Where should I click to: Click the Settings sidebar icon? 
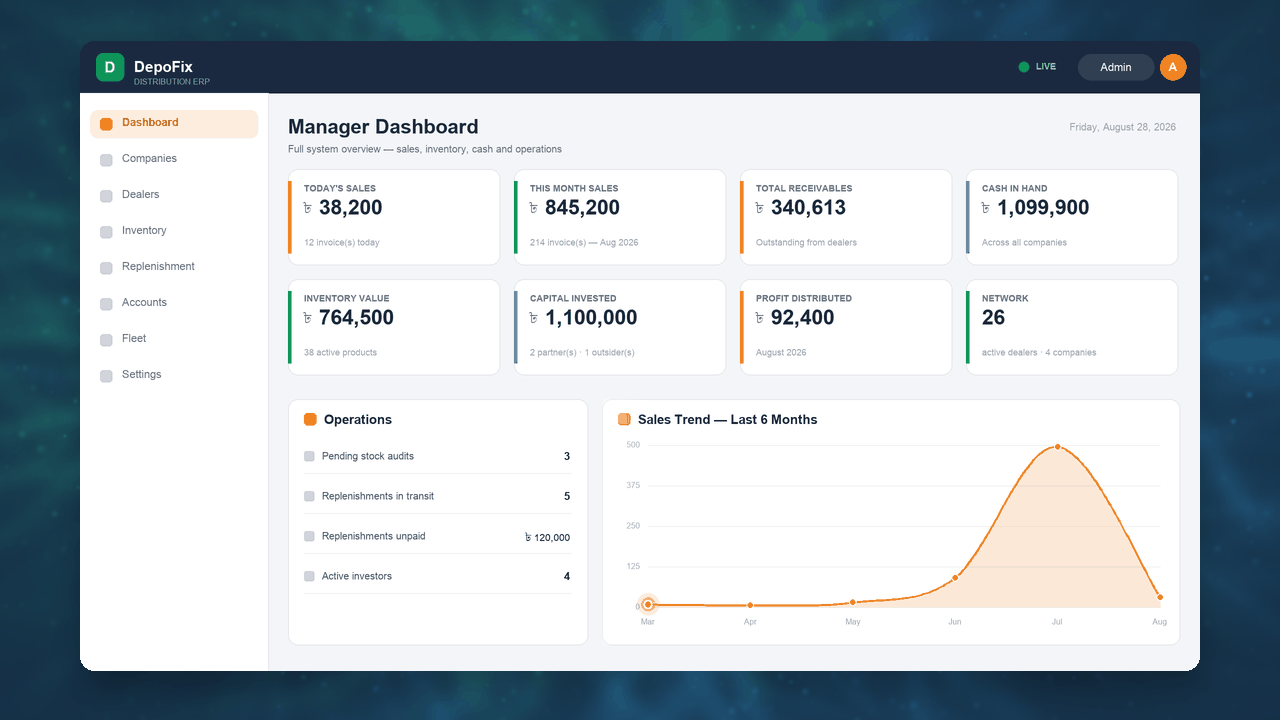[106, 376]
